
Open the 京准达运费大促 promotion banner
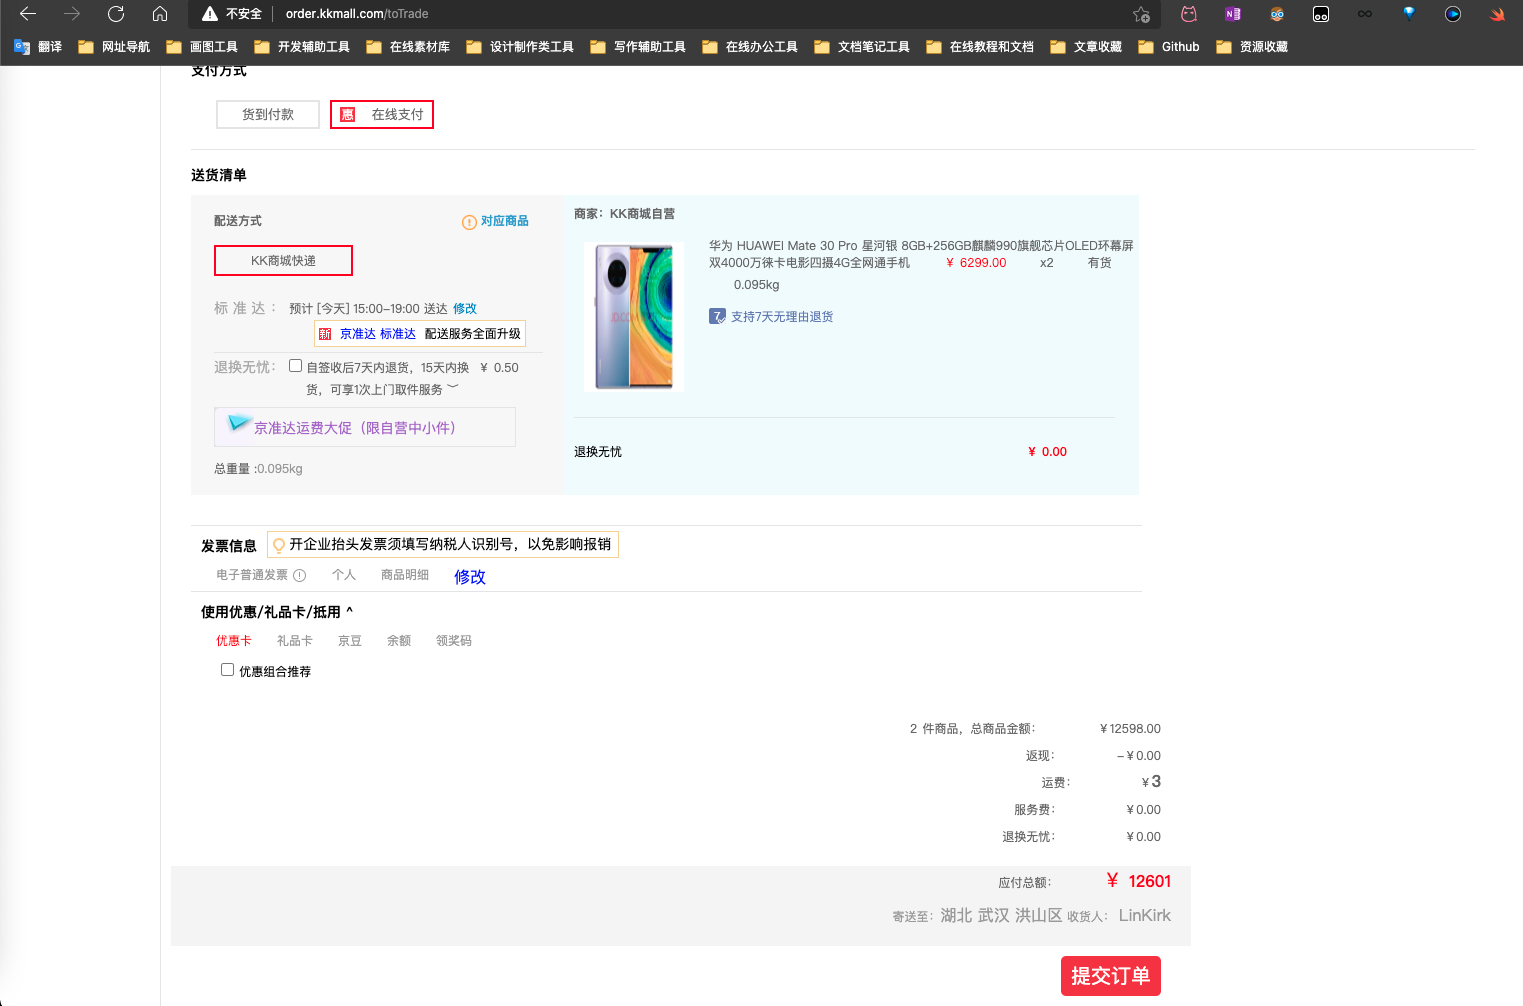[365, 427]
